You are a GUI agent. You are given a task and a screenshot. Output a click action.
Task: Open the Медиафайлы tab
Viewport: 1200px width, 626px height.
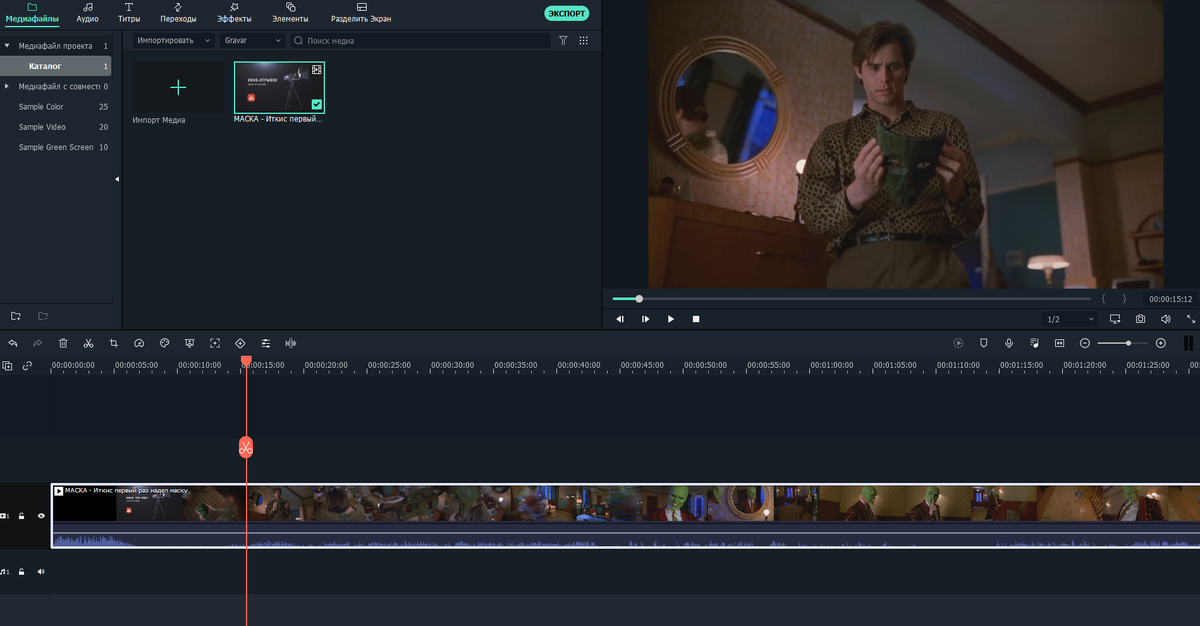coord(32,13)
